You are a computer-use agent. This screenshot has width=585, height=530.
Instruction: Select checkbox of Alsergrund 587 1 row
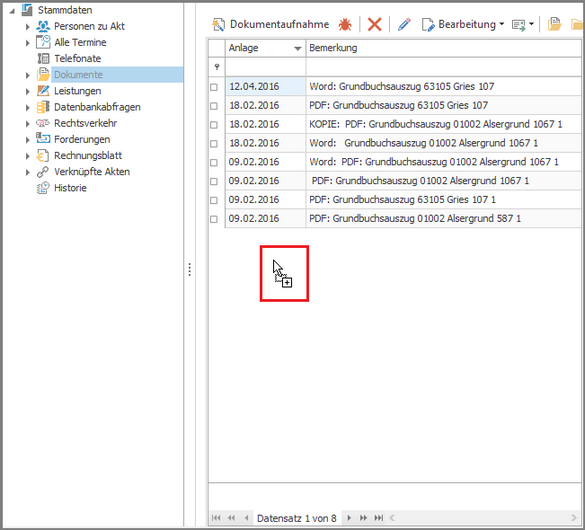(x=214, y=219)
